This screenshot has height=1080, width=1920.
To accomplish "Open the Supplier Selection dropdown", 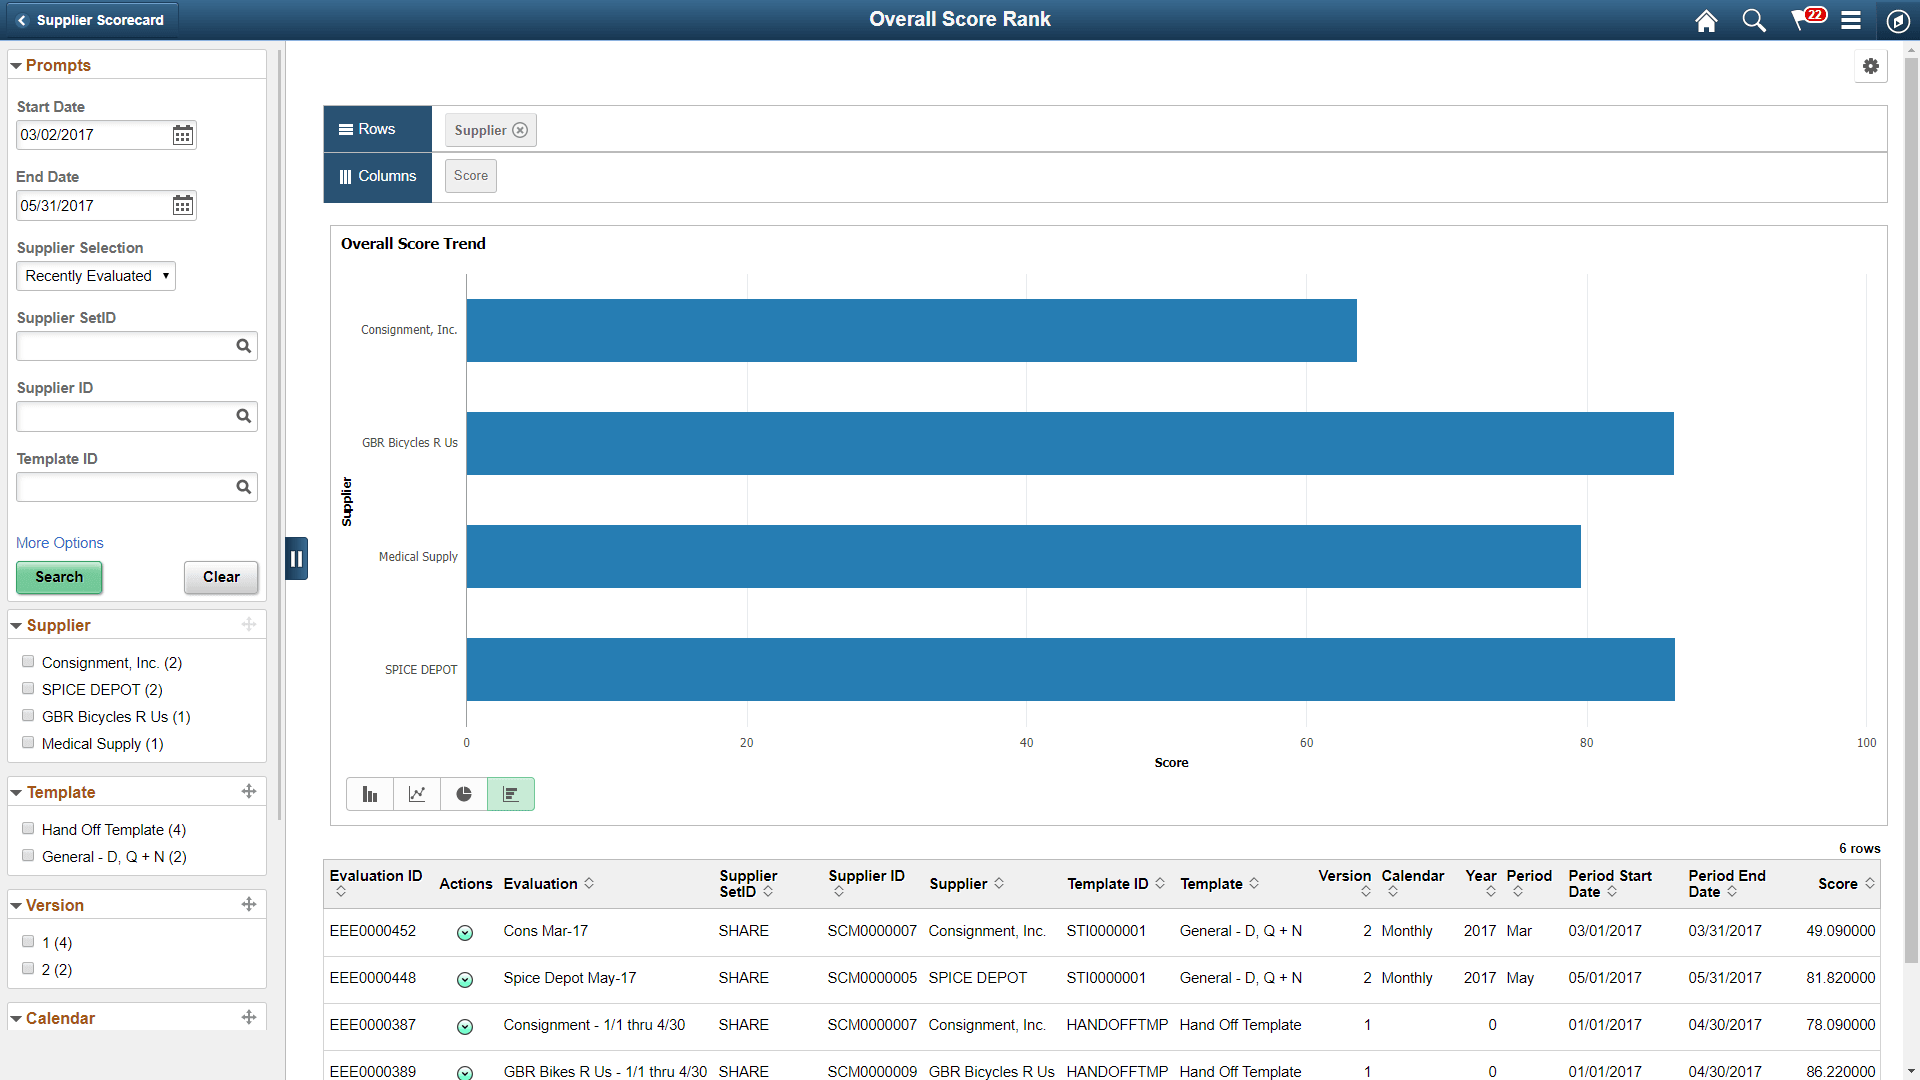I will pos(95,276).
